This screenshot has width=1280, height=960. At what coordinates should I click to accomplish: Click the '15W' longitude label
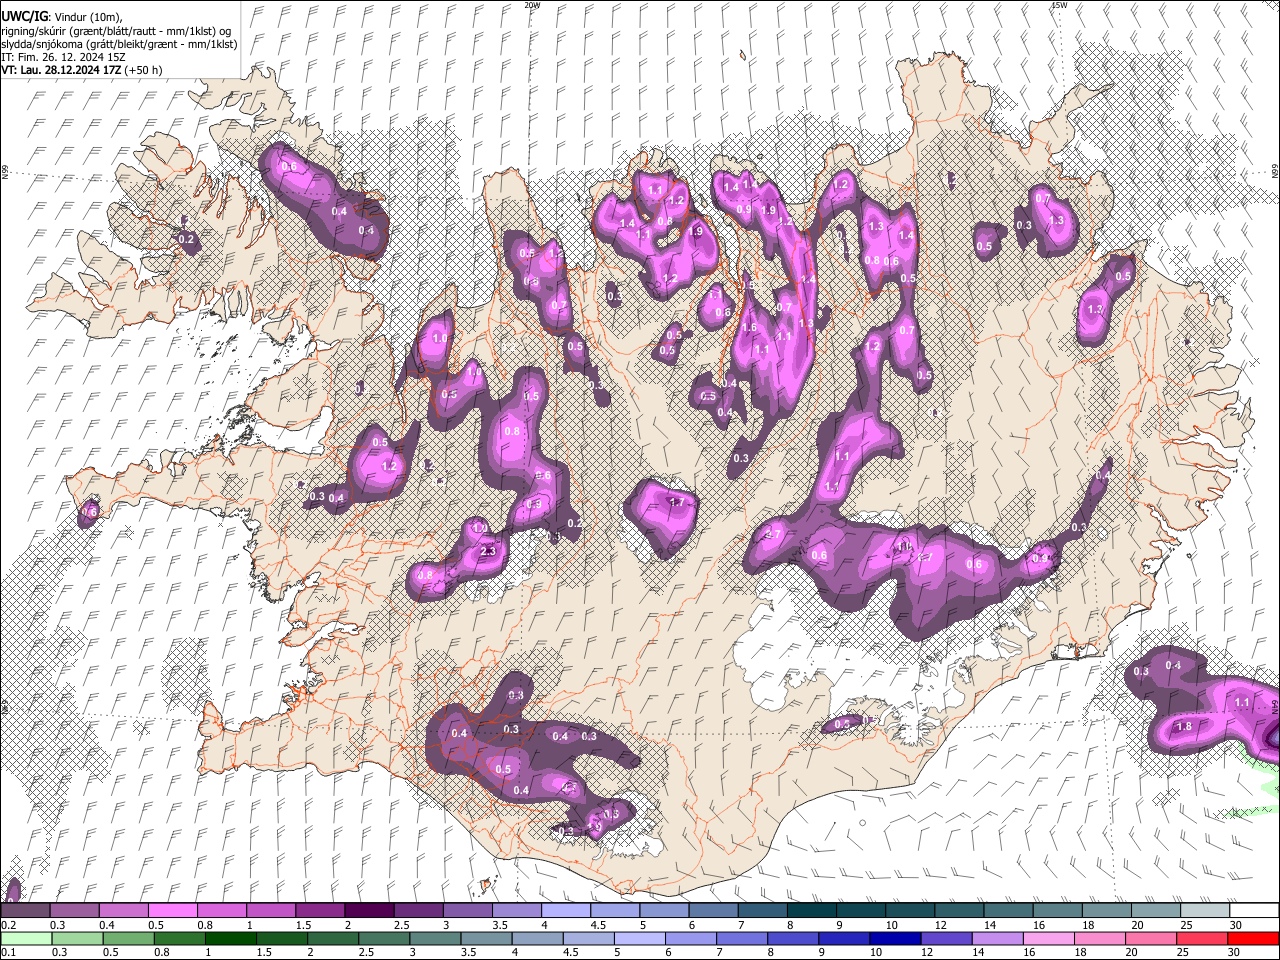click(1060, 5)
